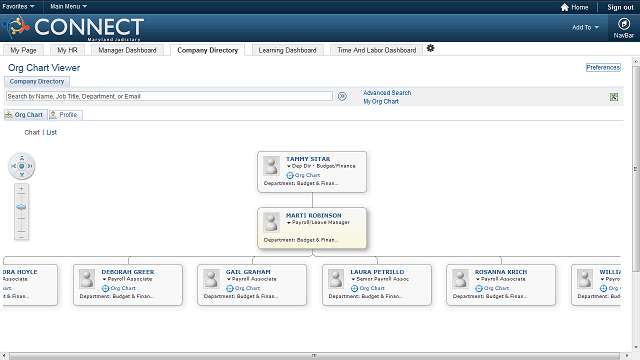Screen dimensions: 640x360
Task: Open Tammy Sitar's name link
Action: point(308,159)
